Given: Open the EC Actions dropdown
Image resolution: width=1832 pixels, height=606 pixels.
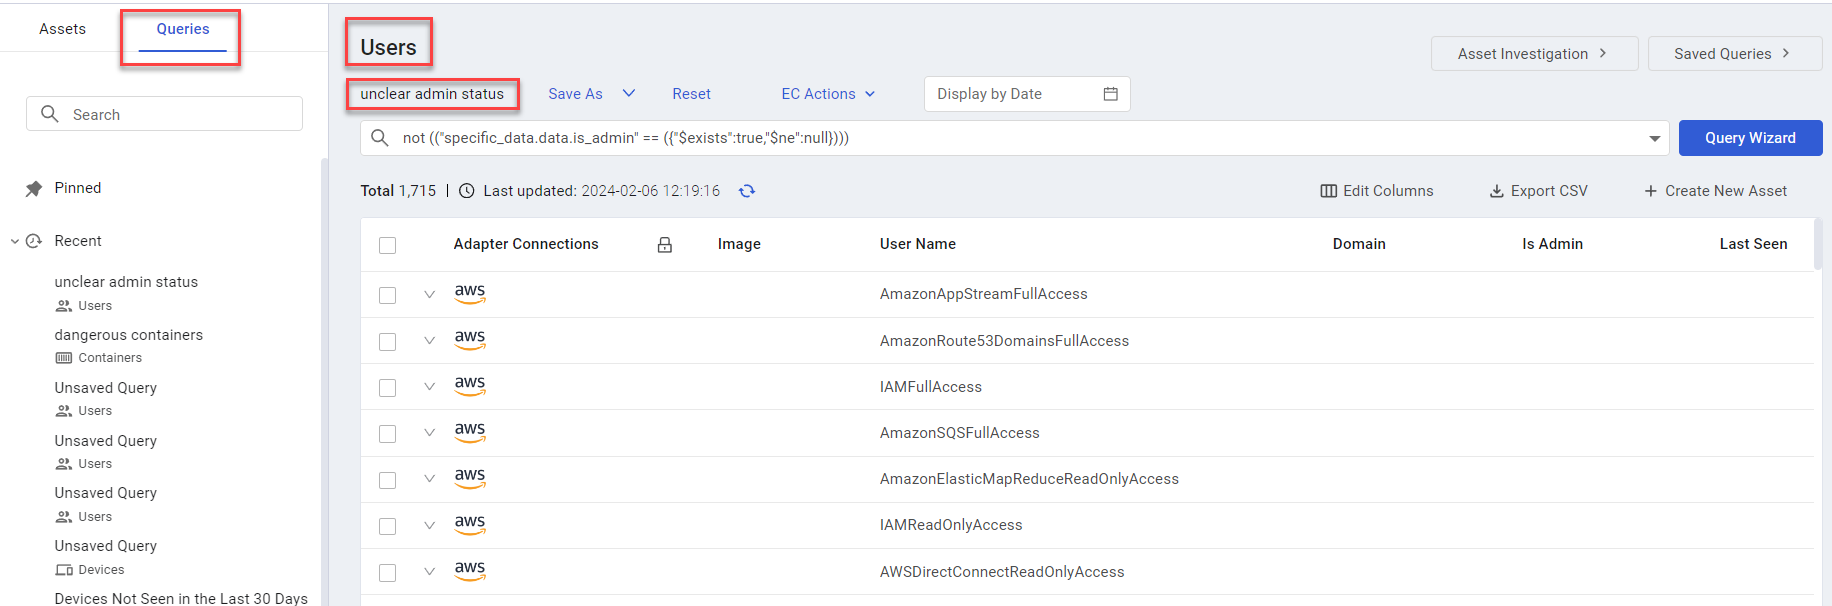Looking at the screenshot, I should coord(828,94).
